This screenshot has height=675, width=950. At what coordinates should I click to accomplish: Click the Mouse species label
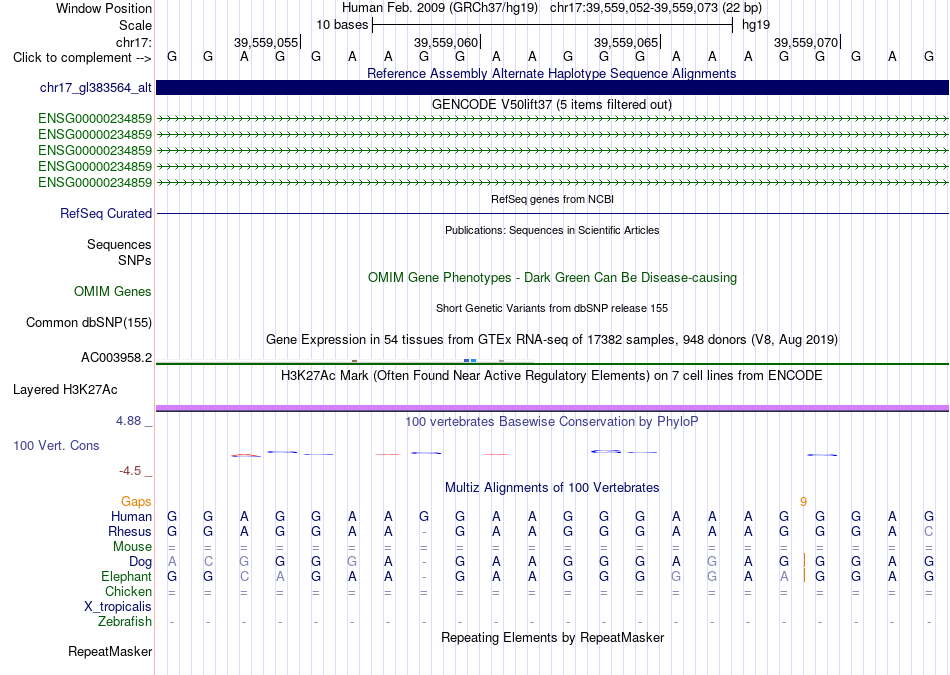(x=133, y=547)
